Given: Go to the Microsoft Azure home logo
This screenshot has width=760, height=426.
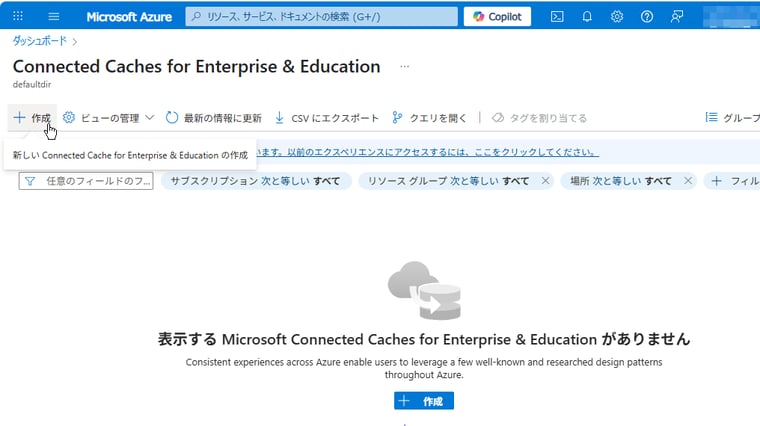Looking at the screenshot, I should point(129,17).
